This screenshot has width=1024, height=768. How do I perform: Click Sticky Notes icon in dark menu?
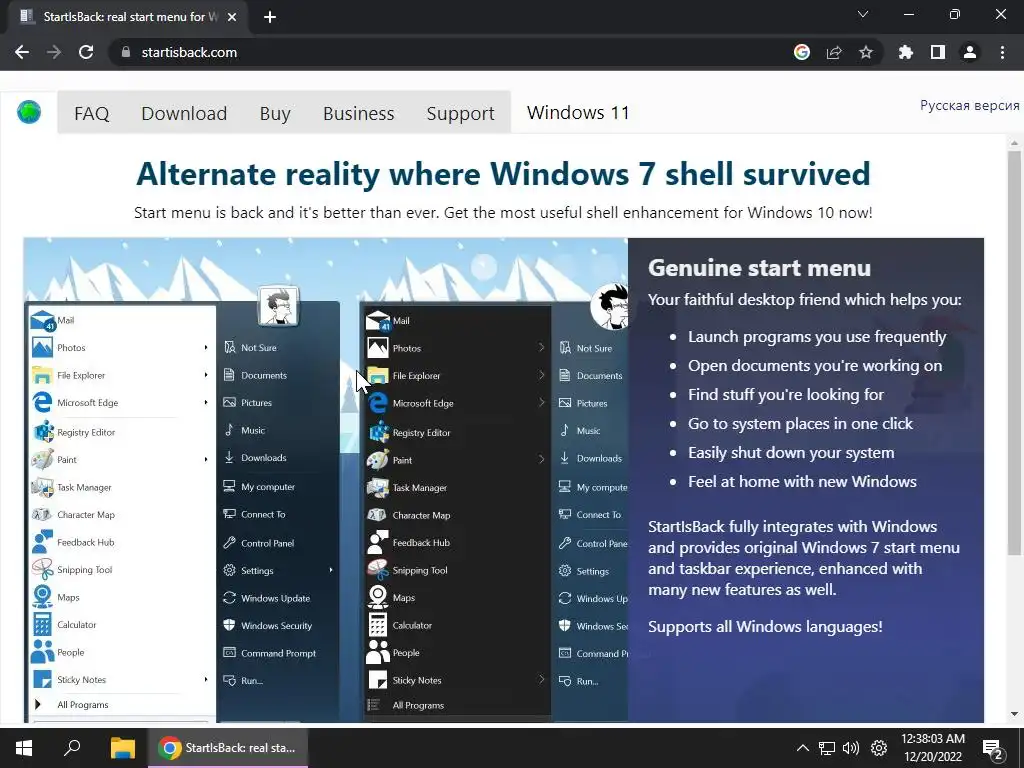(377, 680)
